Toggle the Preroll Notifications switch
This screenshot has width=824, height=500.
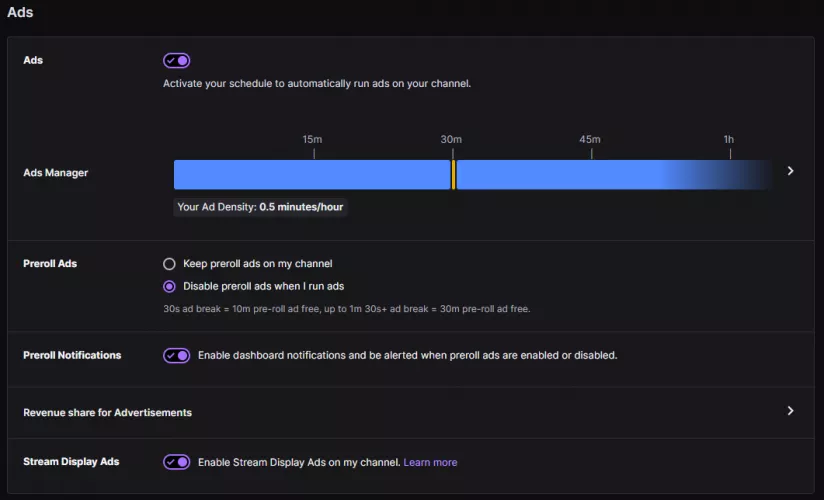tap(176, 355)
